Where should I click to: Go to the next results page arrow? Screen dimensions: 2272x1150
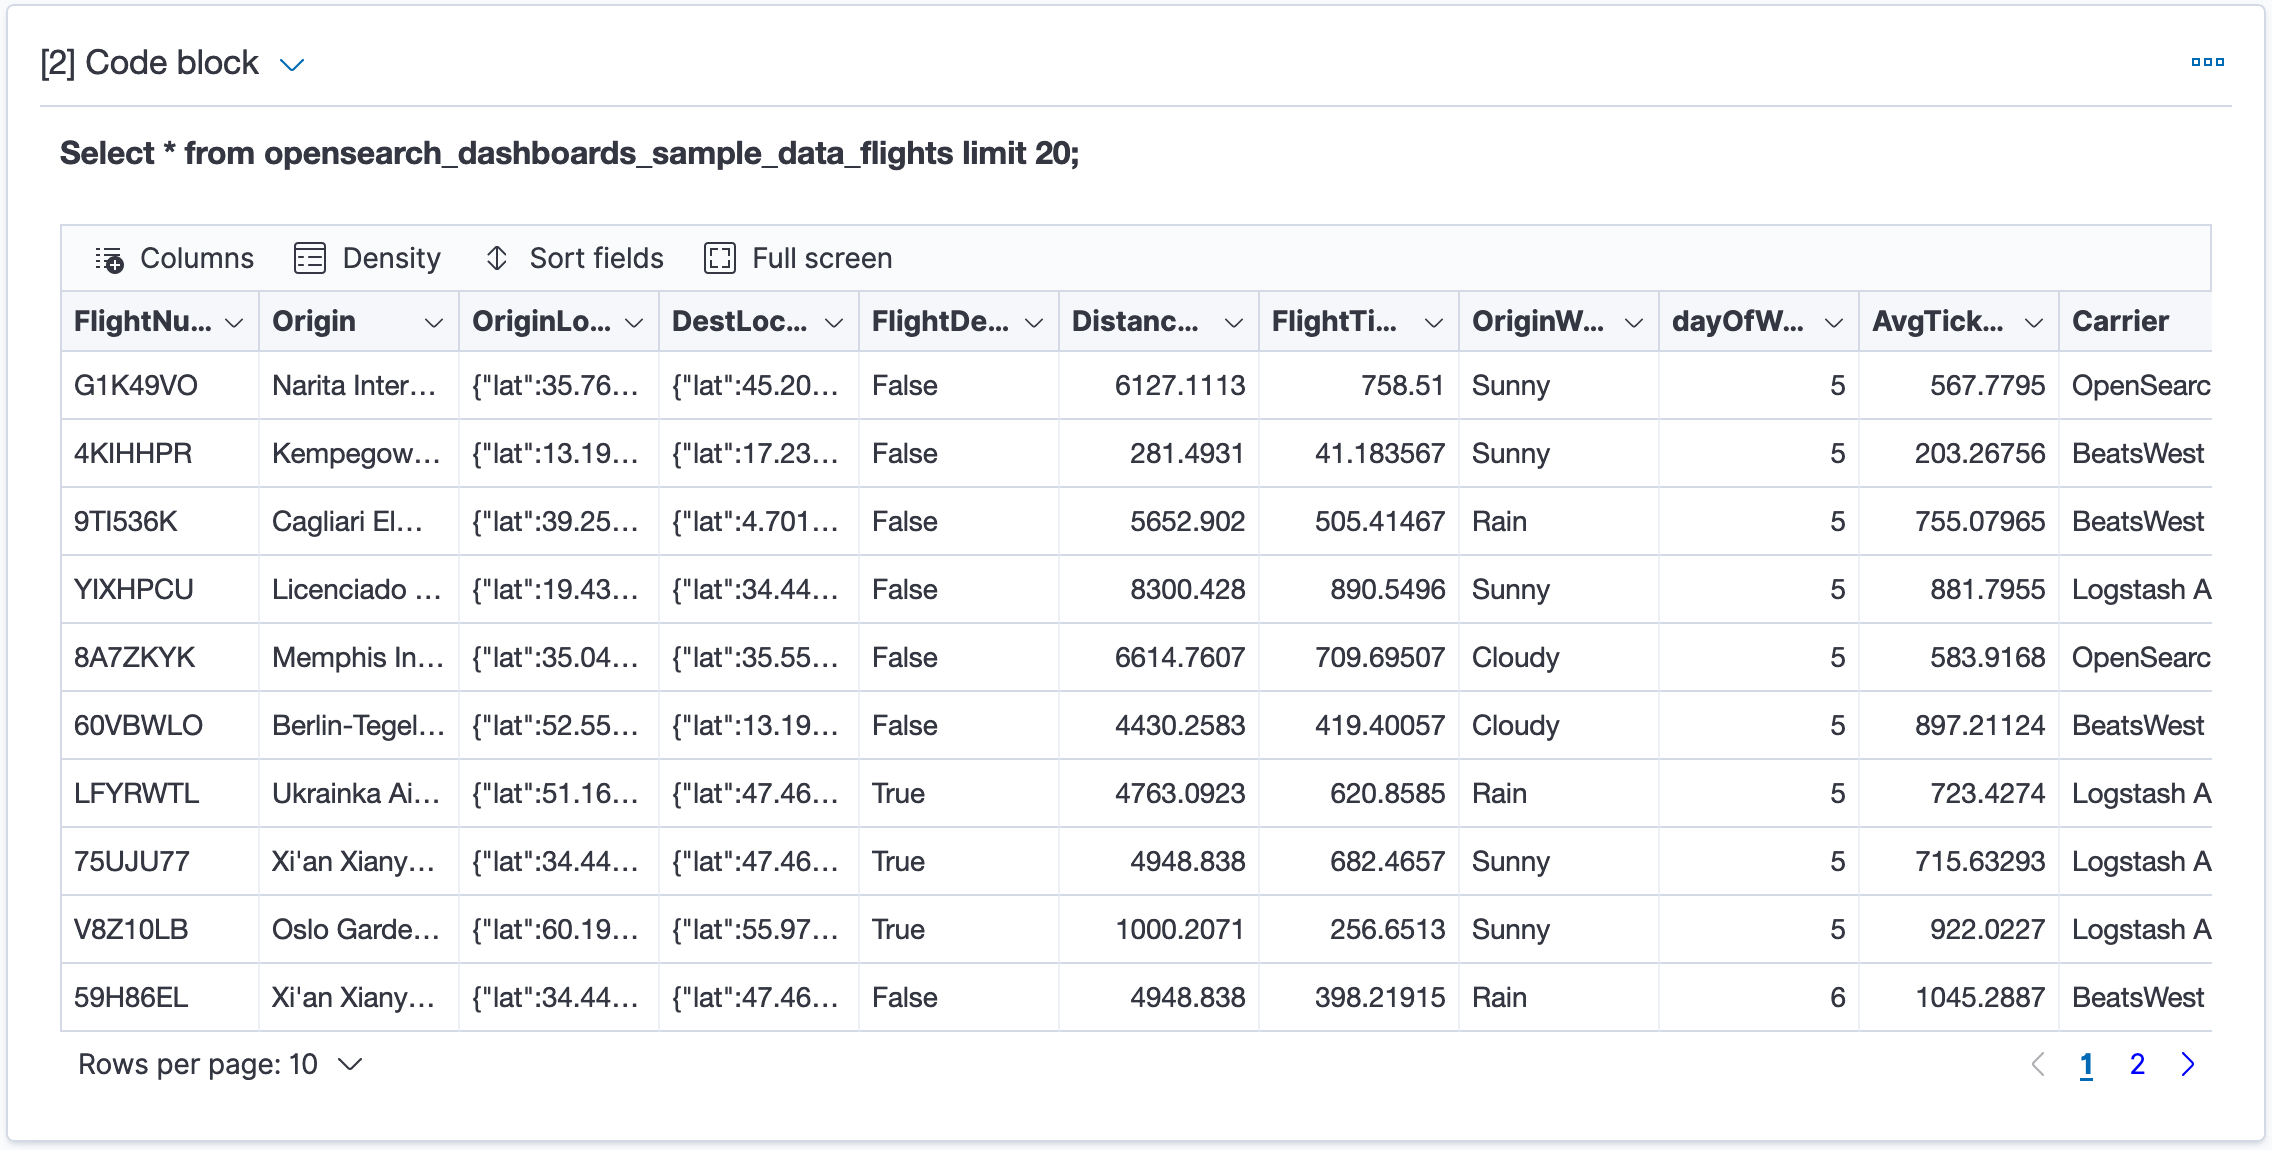pyautogui.click(x=2188, y=1064)
